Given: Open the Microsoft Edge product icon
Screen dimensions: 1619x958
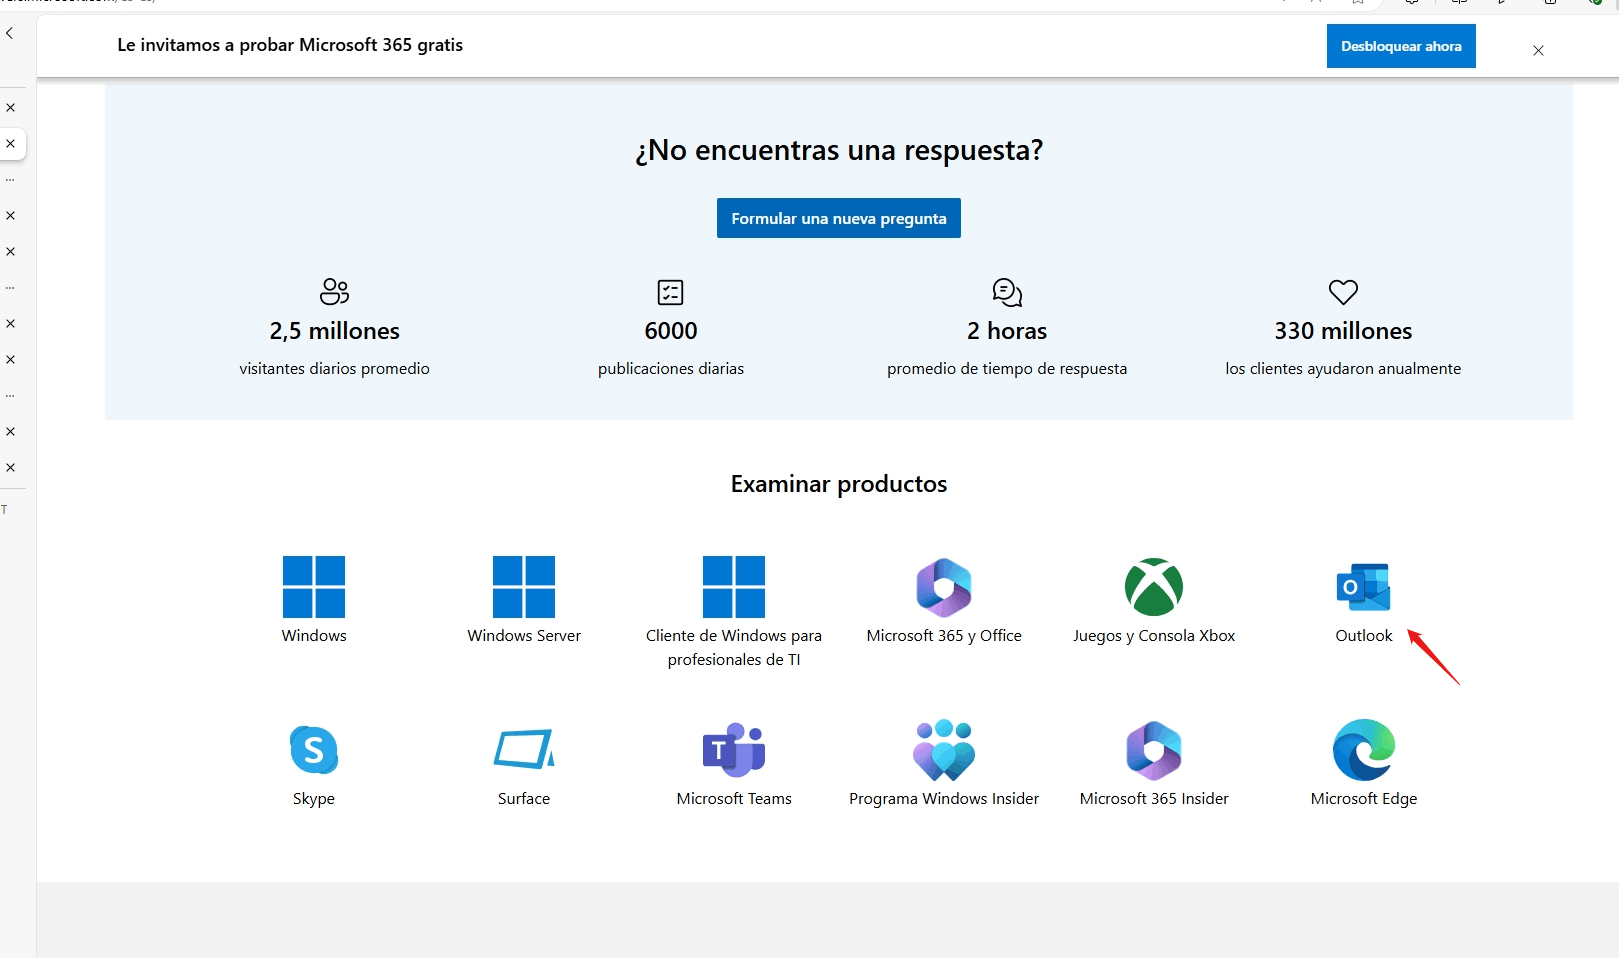Looking at the screenshot, I should click(1364, 750).
